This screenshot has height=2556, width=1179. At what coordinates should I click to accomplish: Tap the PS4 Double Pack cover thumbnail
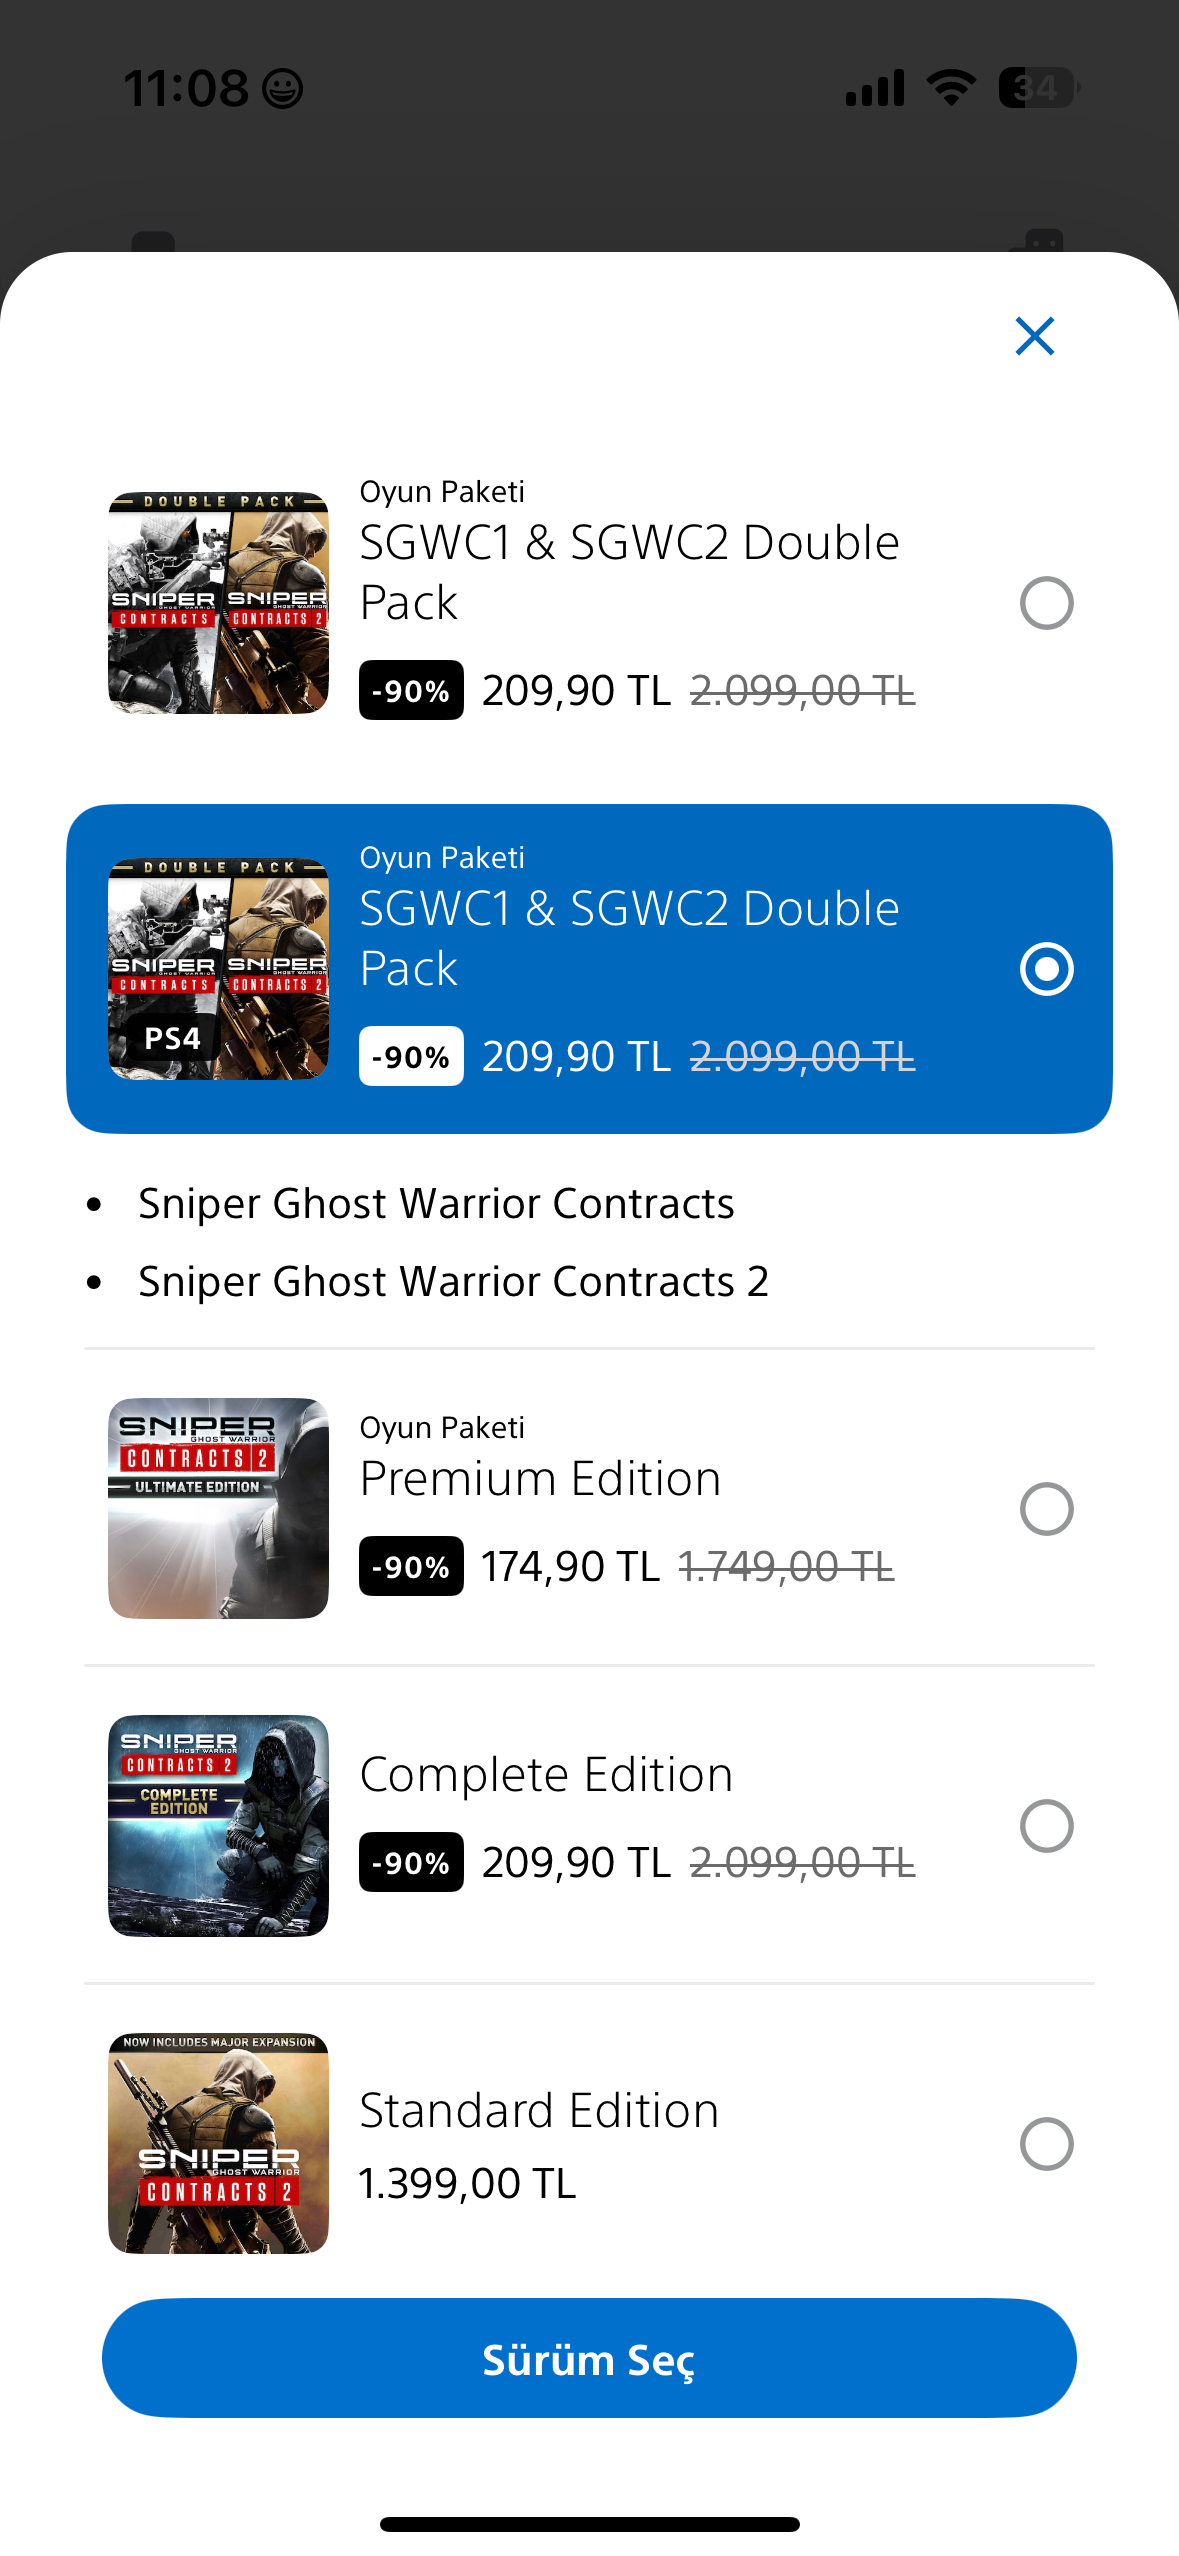[x=218, y=969]
